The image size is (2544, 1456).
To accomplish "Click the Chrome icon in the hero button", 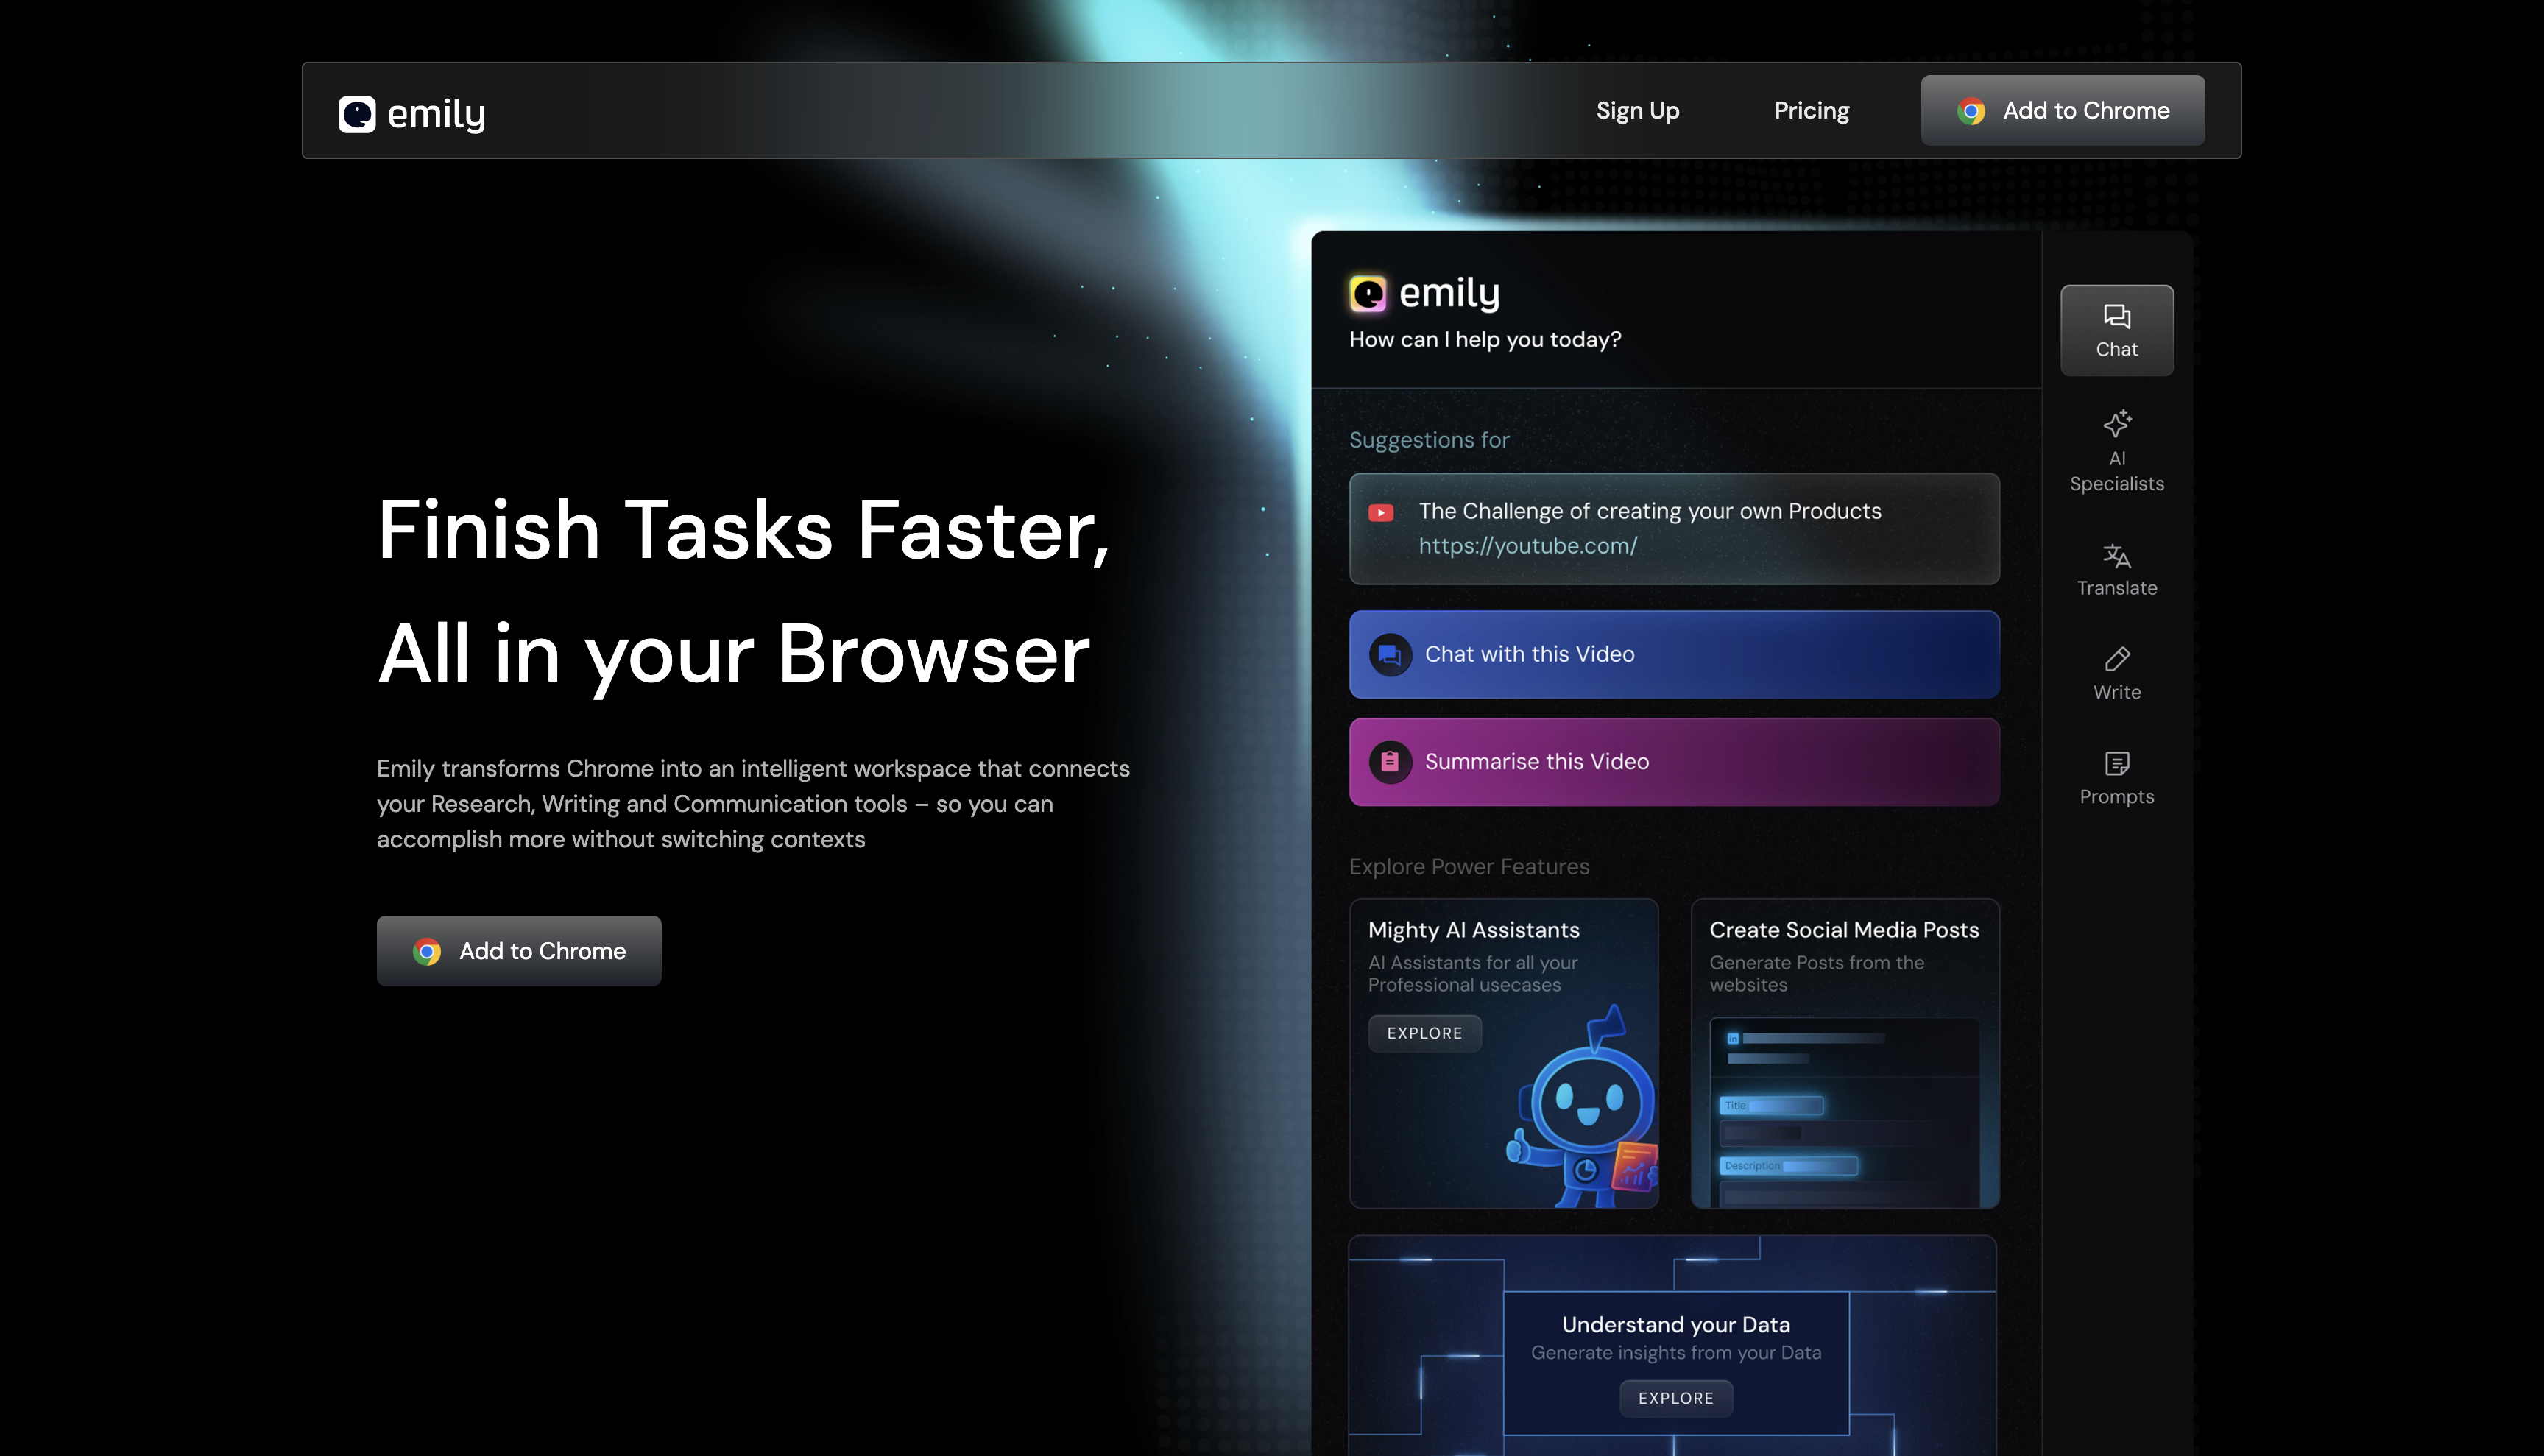I will coord(427,952).
